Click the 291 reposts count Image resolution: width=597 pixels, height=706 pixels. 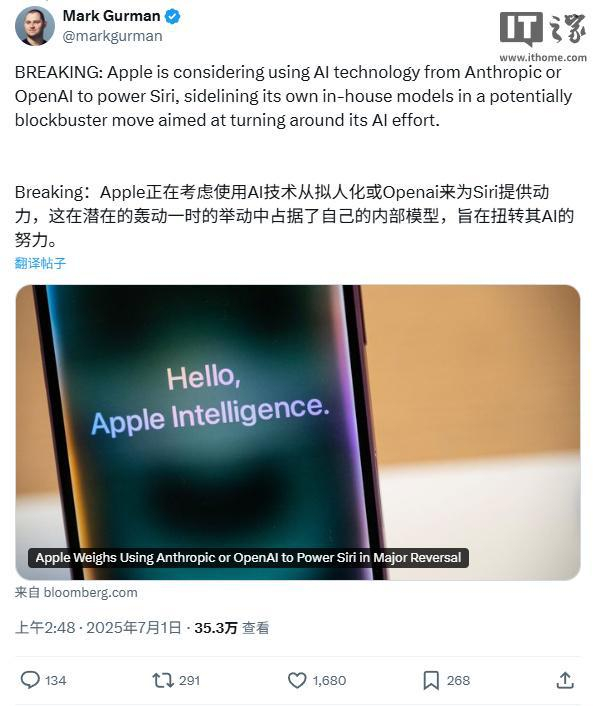tap(189, 680)
